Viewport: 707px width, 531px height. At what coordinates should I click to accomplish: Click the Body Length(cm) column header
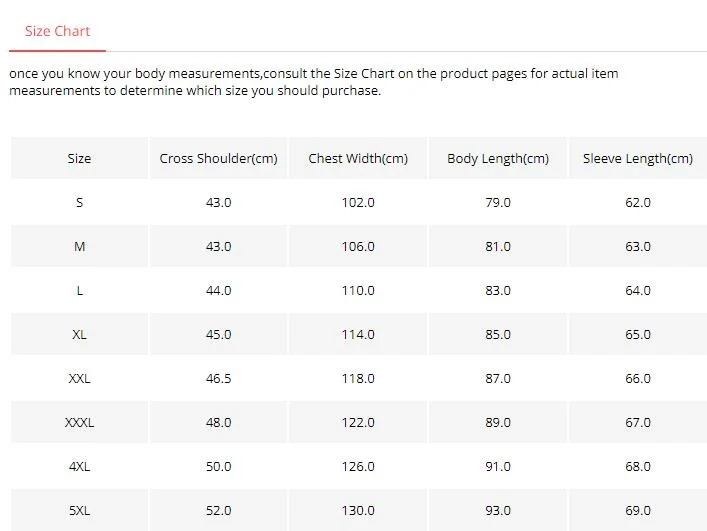tap(498, 159)
